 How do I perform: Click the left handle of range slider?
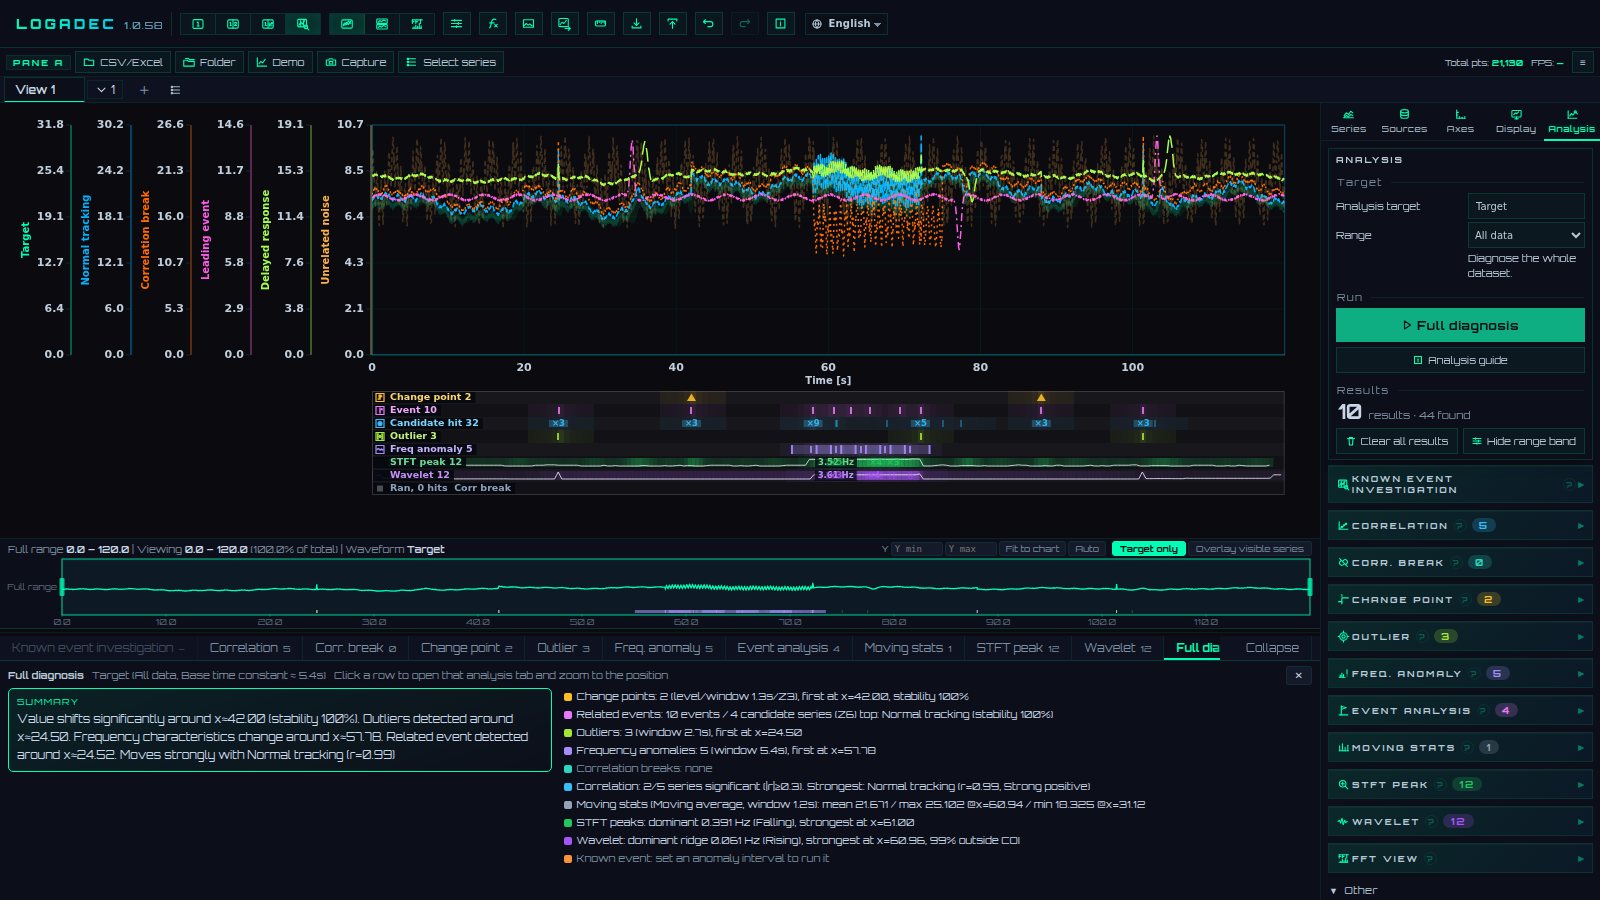click(62, 587)
